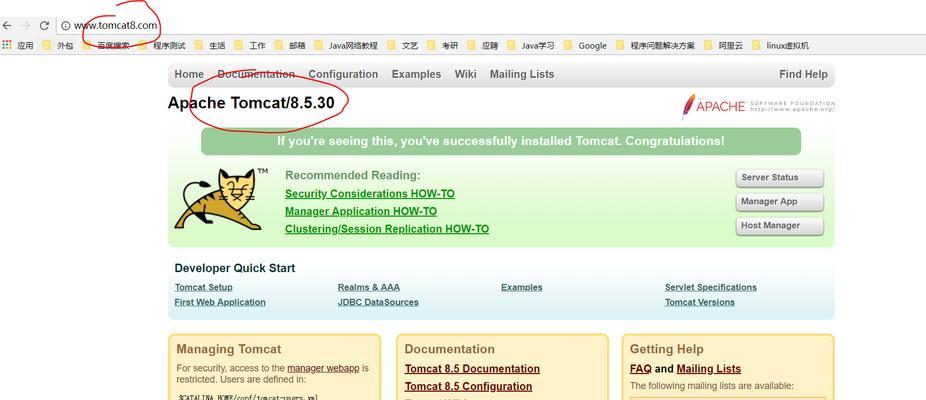Image resolution: width=926 pixels, height=400 pixels.
Task: Open the Java网络教程 bookmark folder
Action: [346, 45]
